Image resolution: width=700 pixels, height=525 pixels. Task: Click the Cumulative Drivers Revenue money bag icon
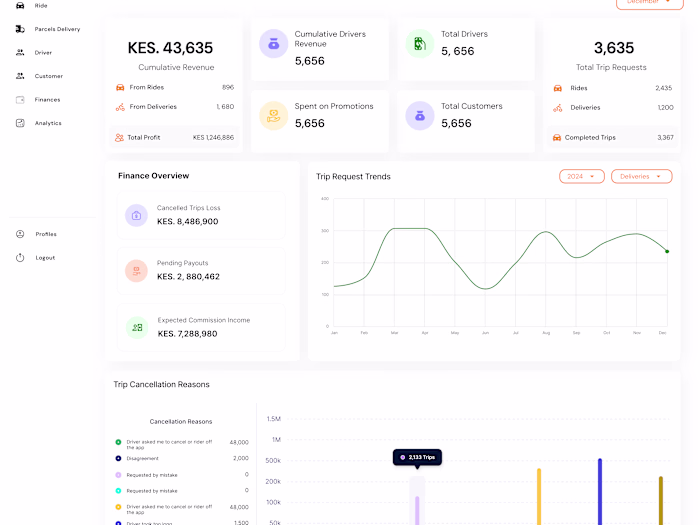(x=274, y=44)
